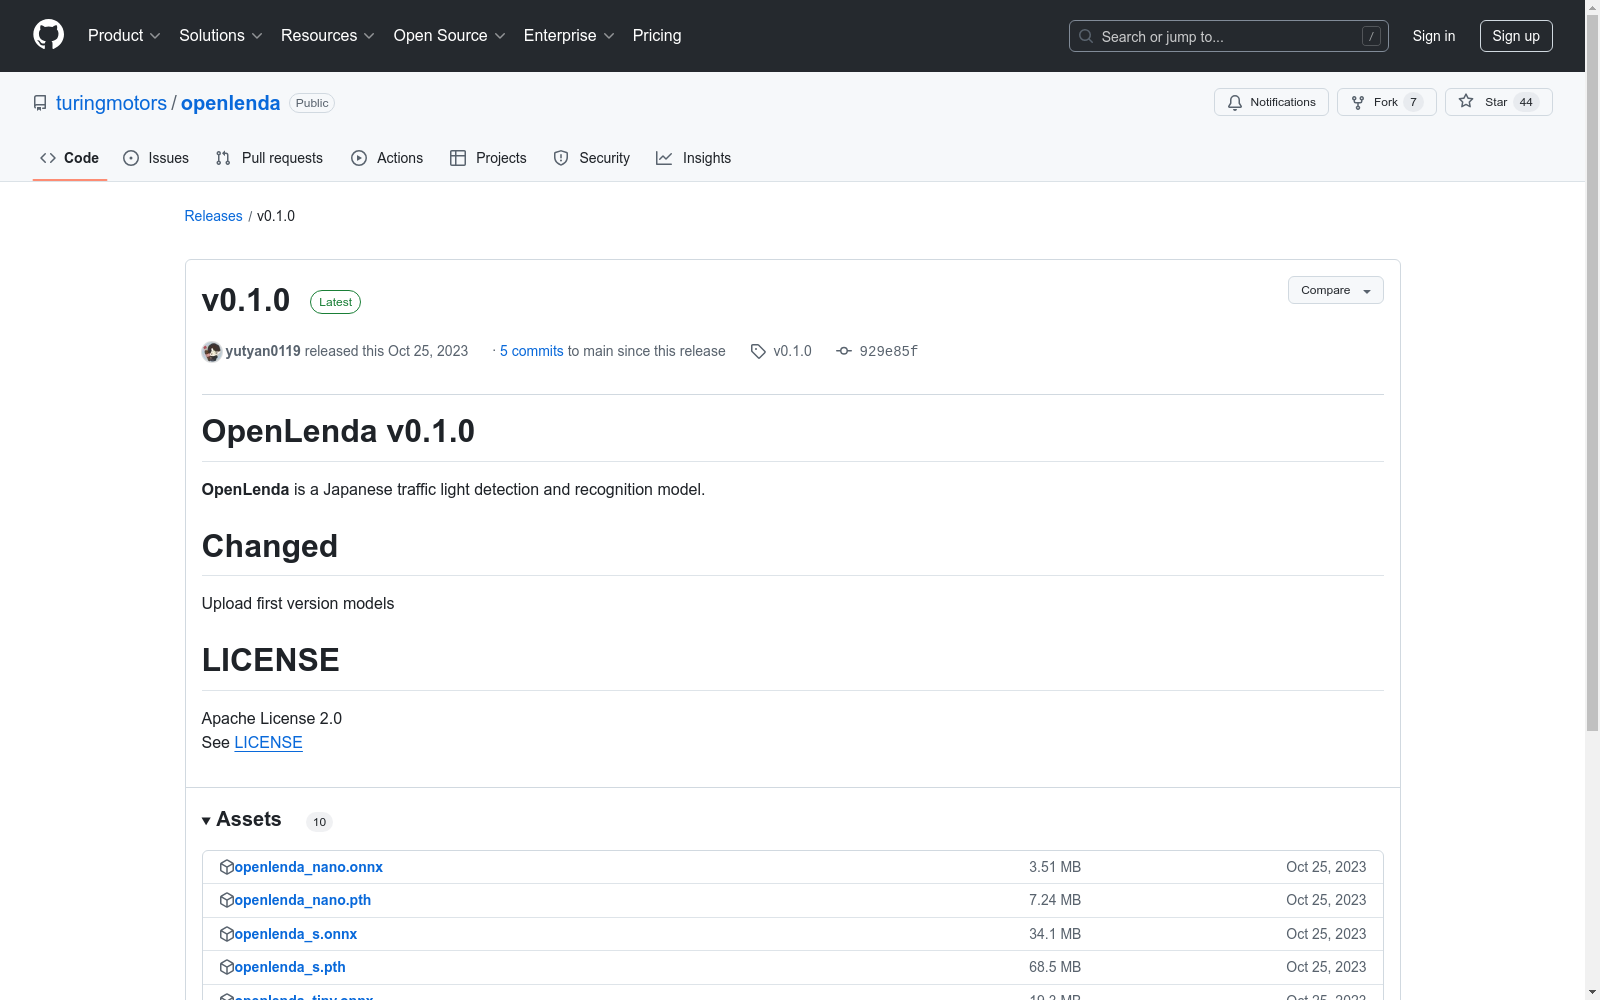Click package icon for openlenda_nano.pth
Viewport: 1600px width, 1000px height.
tap(227, 900)
